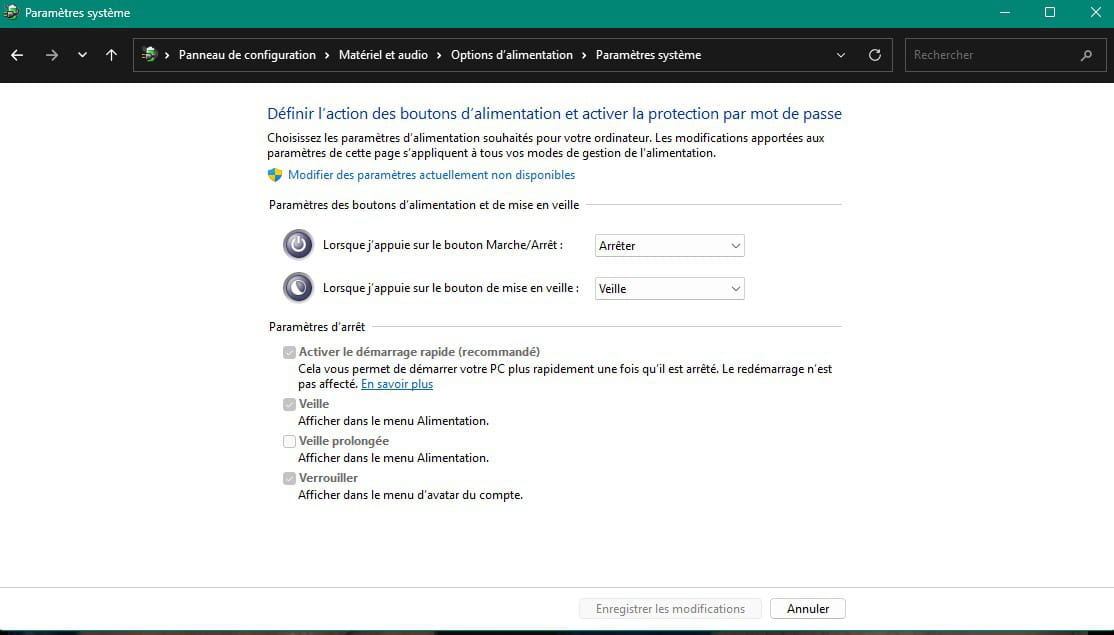1114x635 pixels.
Task: Toggle Activer le démarrage rapide checkbox
Action: click(289, 352)
